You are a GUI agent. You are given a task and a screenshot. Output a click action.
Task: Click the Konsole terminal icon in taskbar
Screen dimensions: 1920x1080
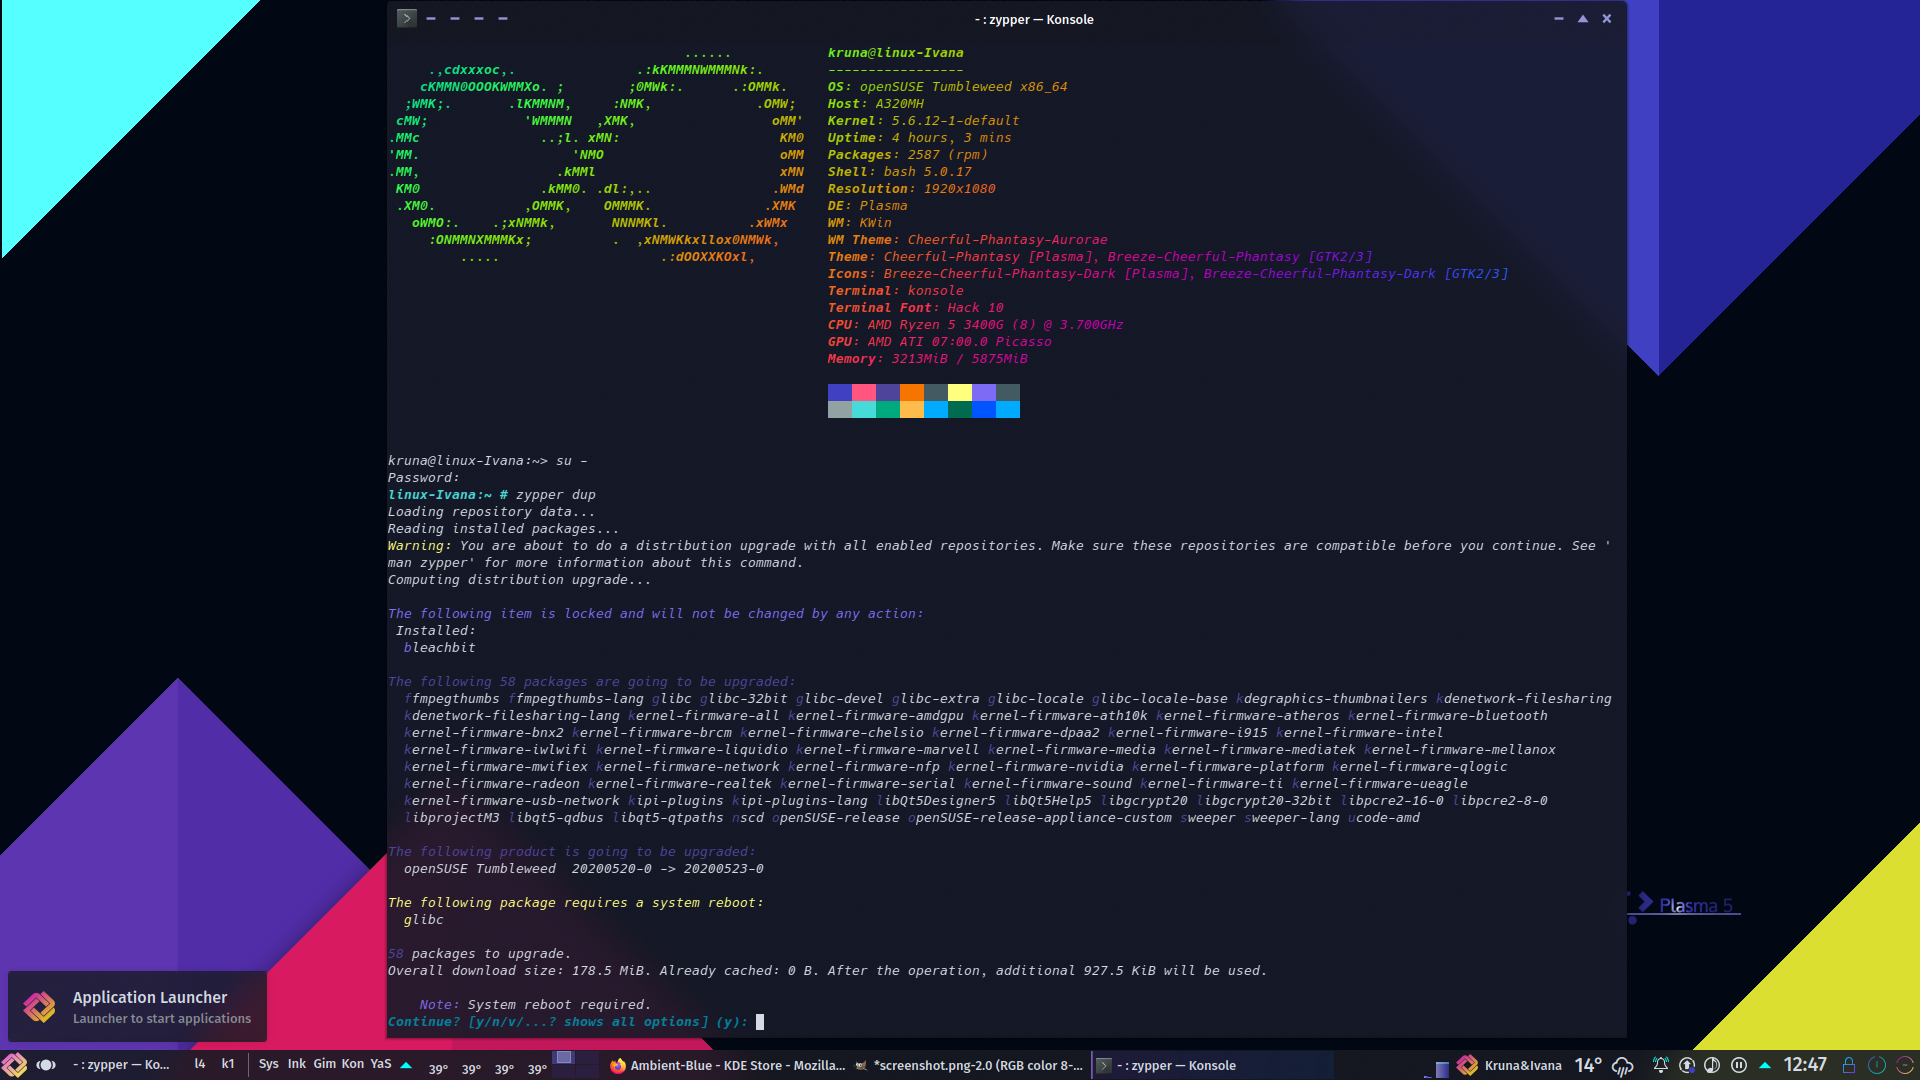pos(1104,1066)
